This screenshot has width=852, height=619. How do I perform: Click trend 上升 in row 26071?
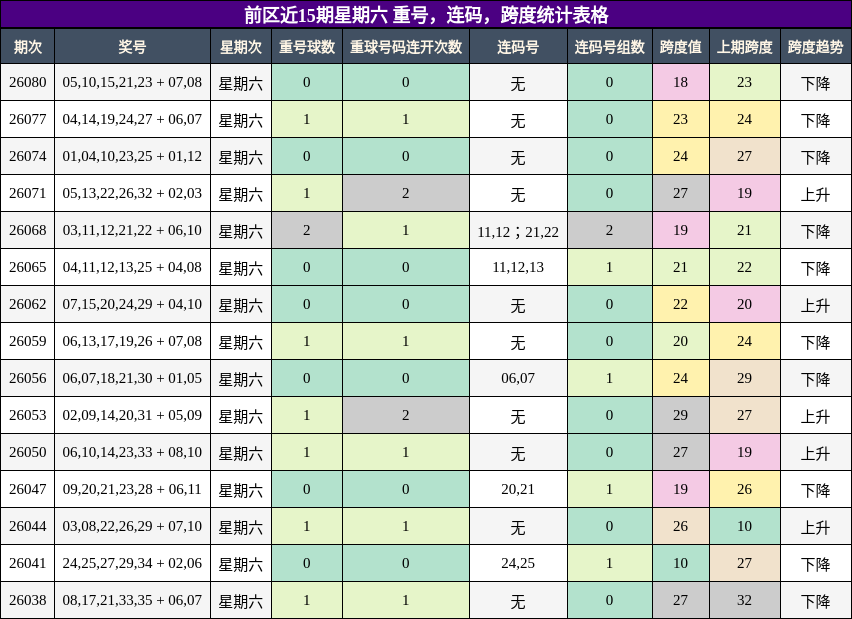click(815, 194)
